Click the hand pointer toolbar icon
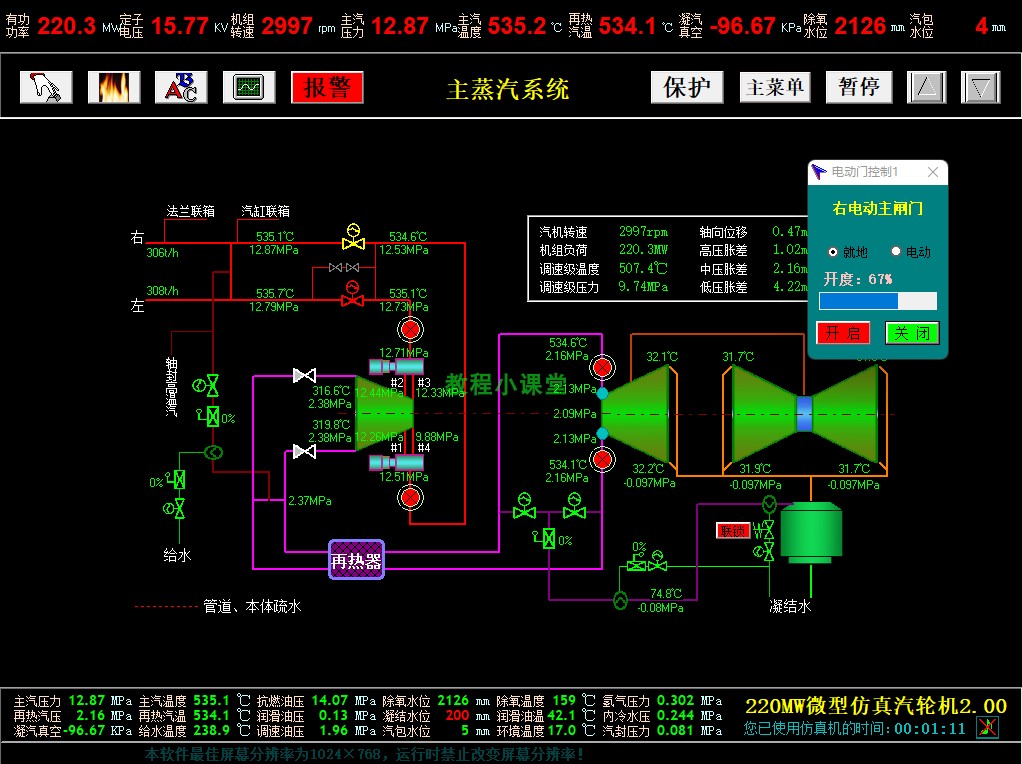The height and width of the screenshot is (764, 1022). click(x=46, y=87)
